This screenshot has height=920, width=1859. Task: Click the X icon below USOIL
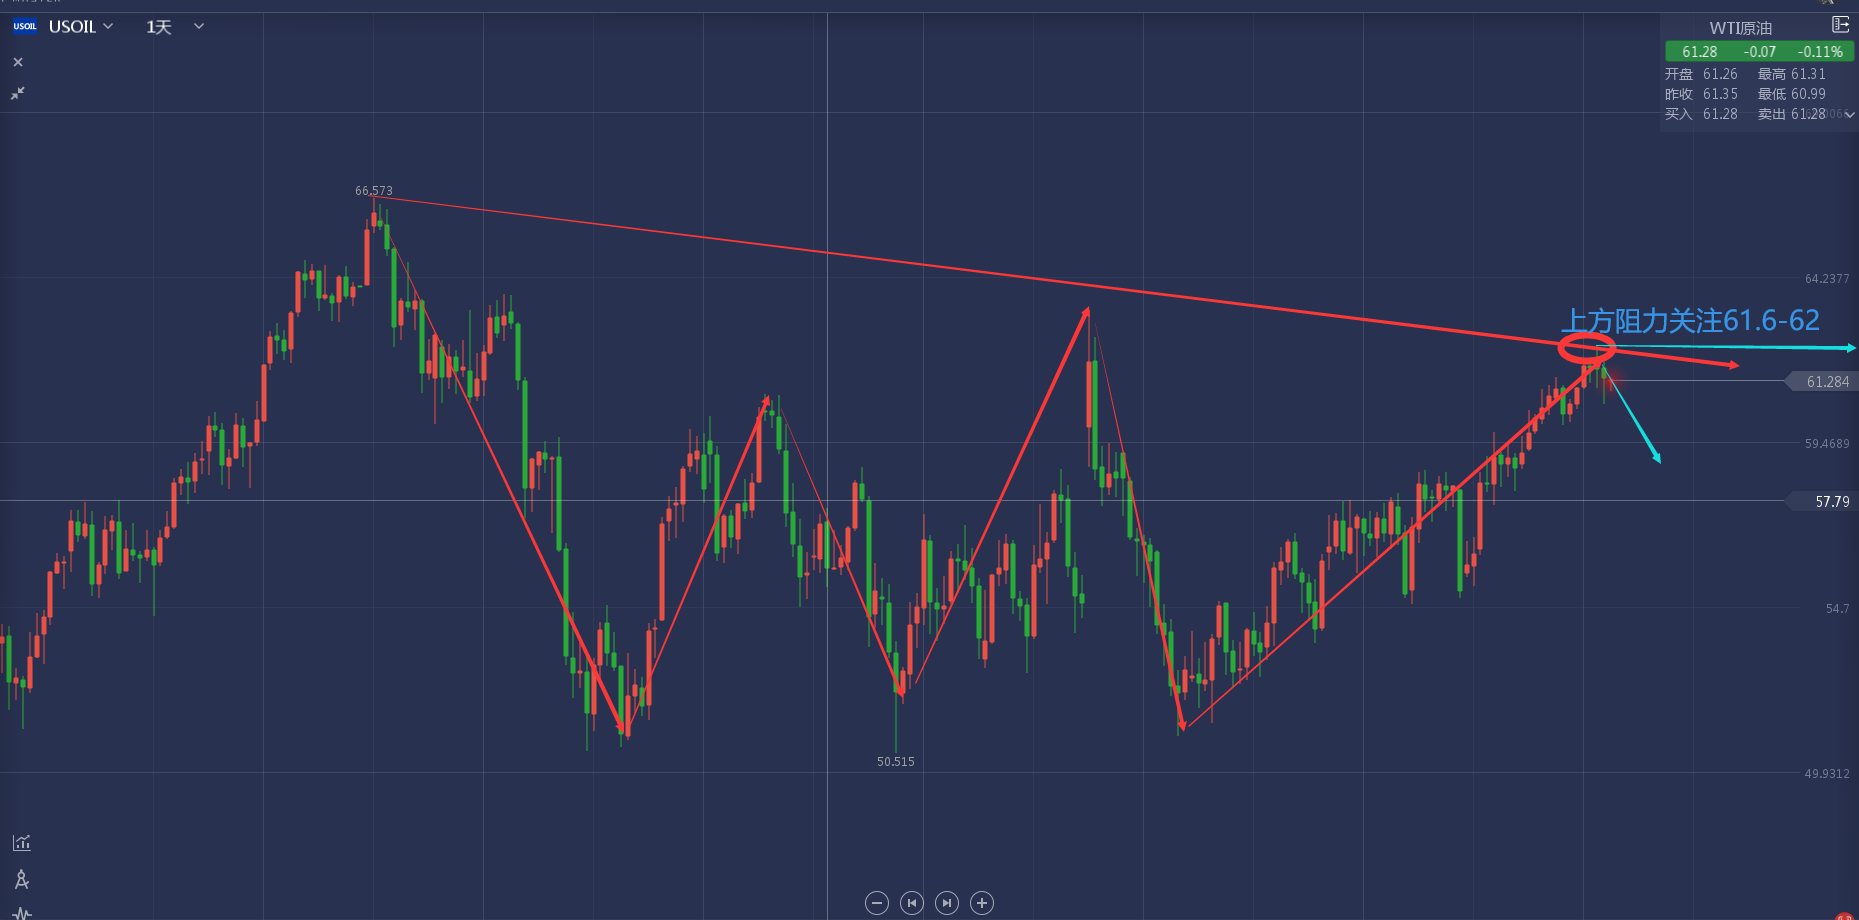click(x=18, y=62)
